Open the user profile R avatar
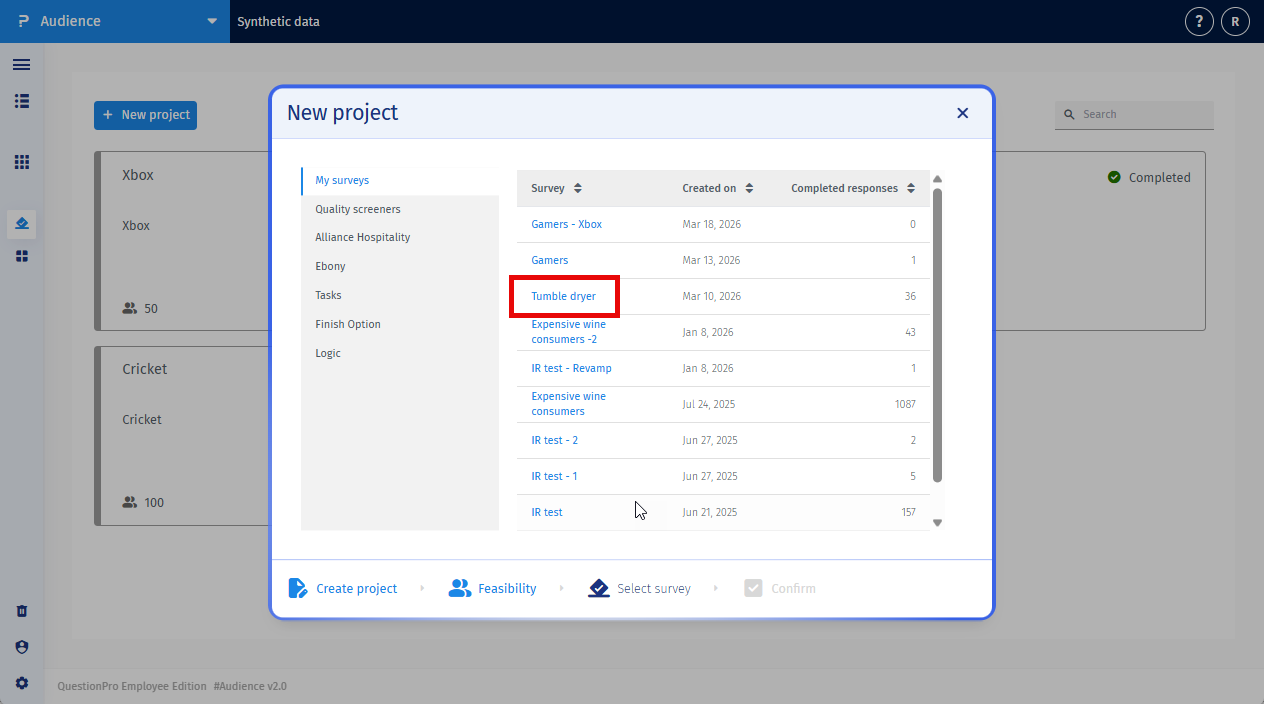The width and height of the screenshot is (1264, 704). tap(1235, 21)
